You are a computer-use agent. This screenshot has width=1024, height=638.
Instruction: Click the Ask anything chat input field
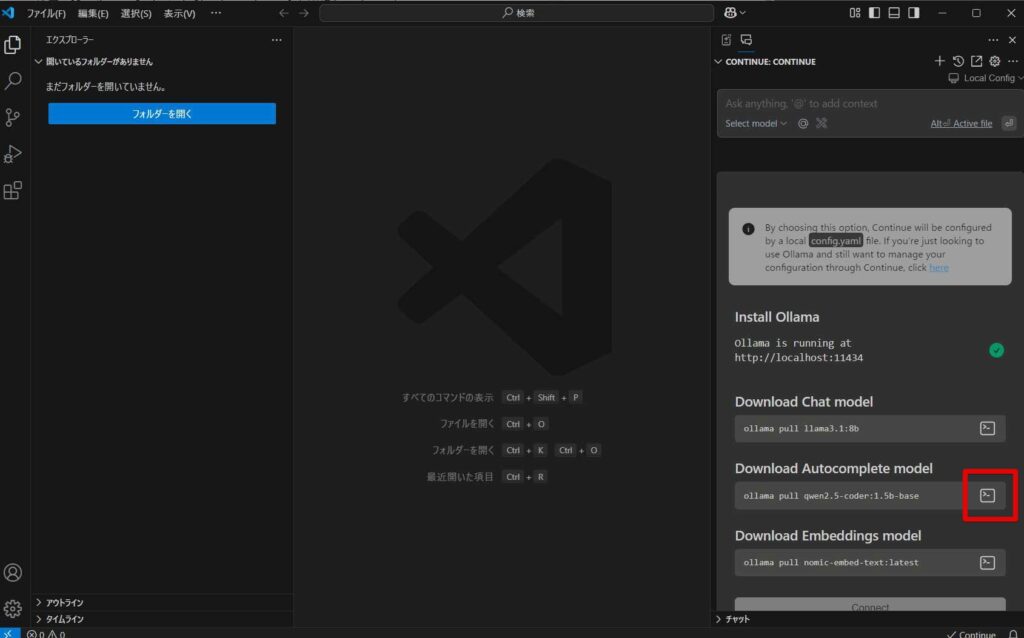[860, 102]
